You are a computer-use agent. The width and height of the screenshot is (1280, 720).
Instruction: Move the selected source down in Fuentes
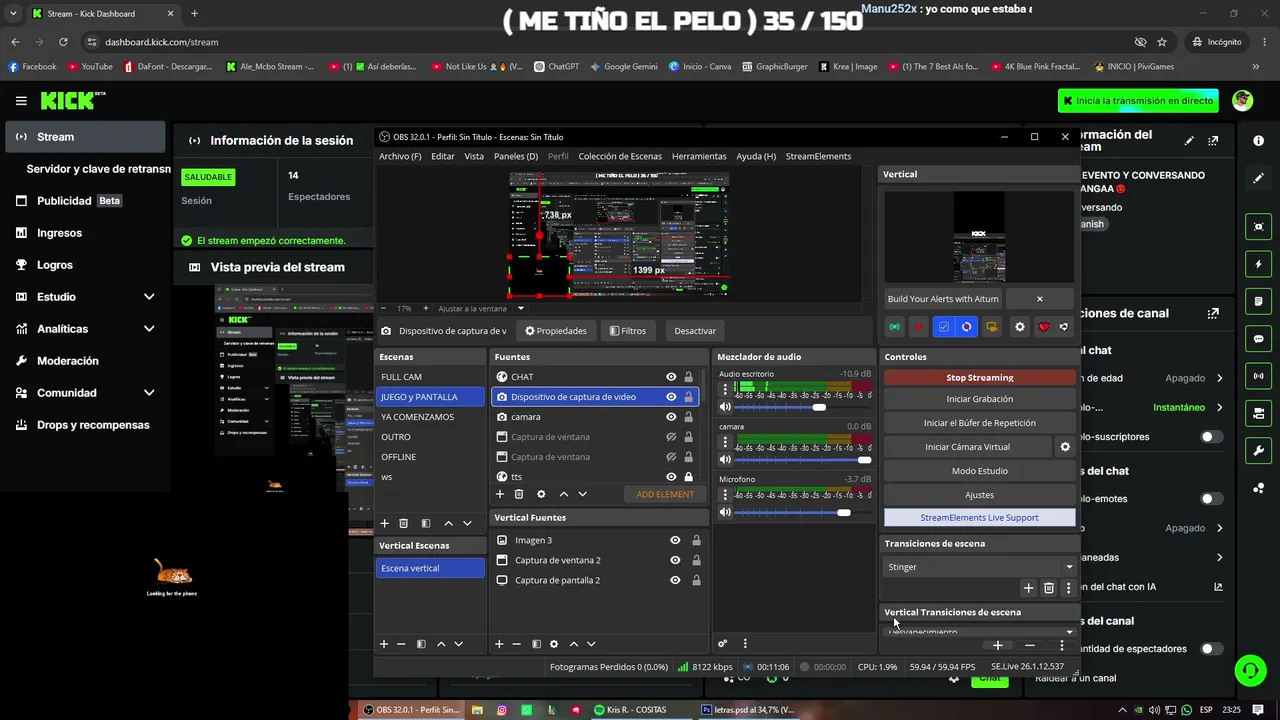(582, 494)
